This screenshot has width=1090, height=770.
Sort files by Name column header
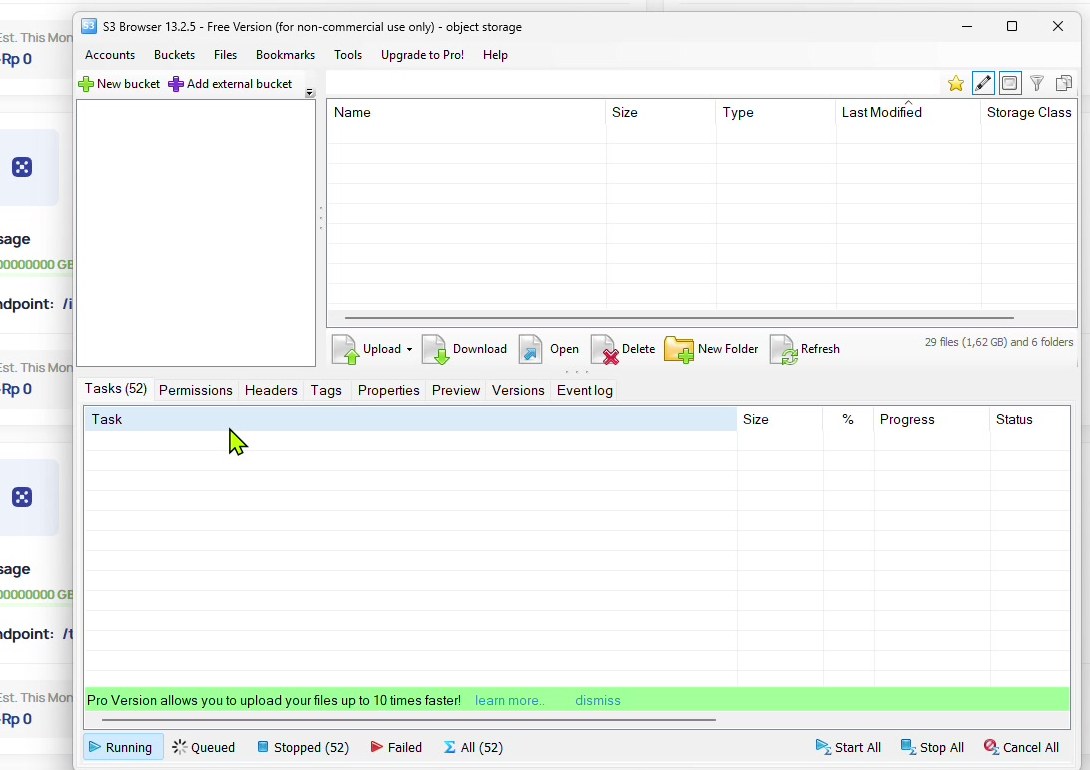click(466, 113)
